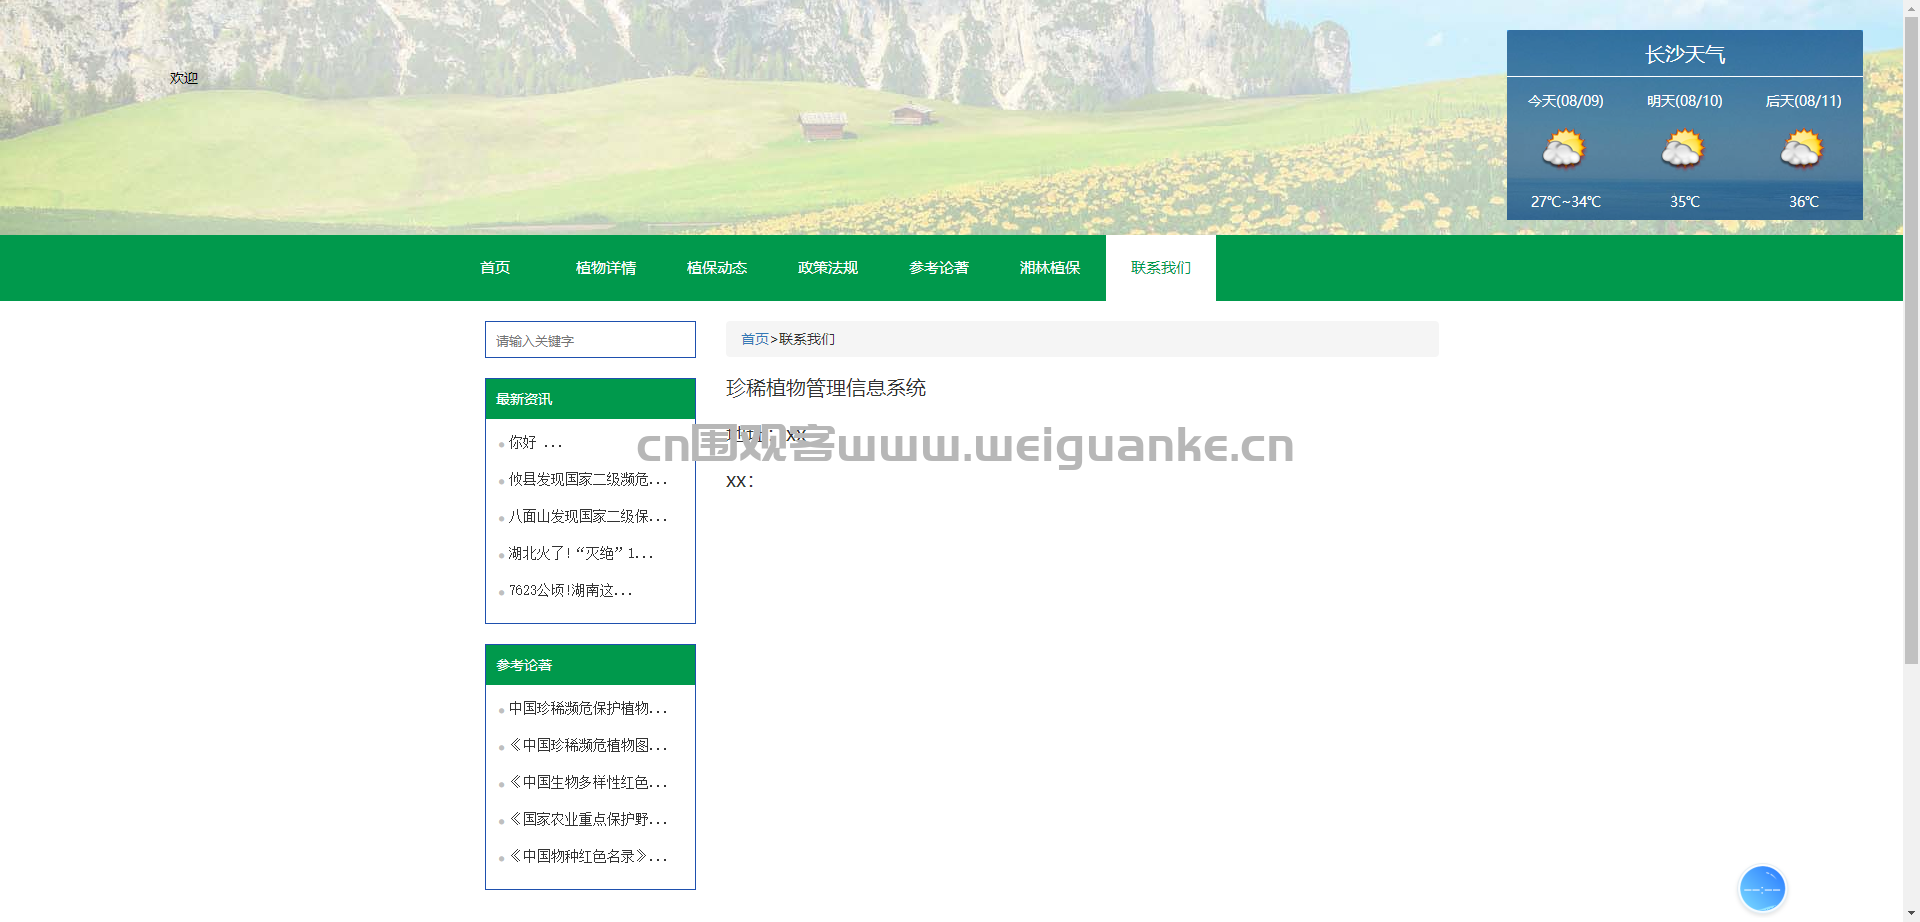Open news item 八面山发现国家二级保
This screenshot has width=1920, height=922.
point(588,517)
